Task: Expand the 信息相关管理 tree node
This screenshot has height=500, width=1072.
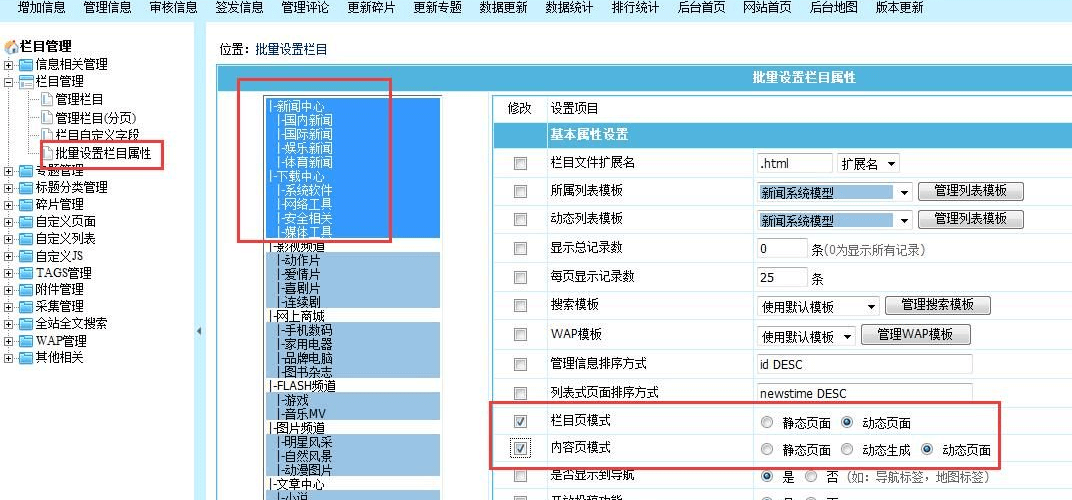Action: [8, 65]
